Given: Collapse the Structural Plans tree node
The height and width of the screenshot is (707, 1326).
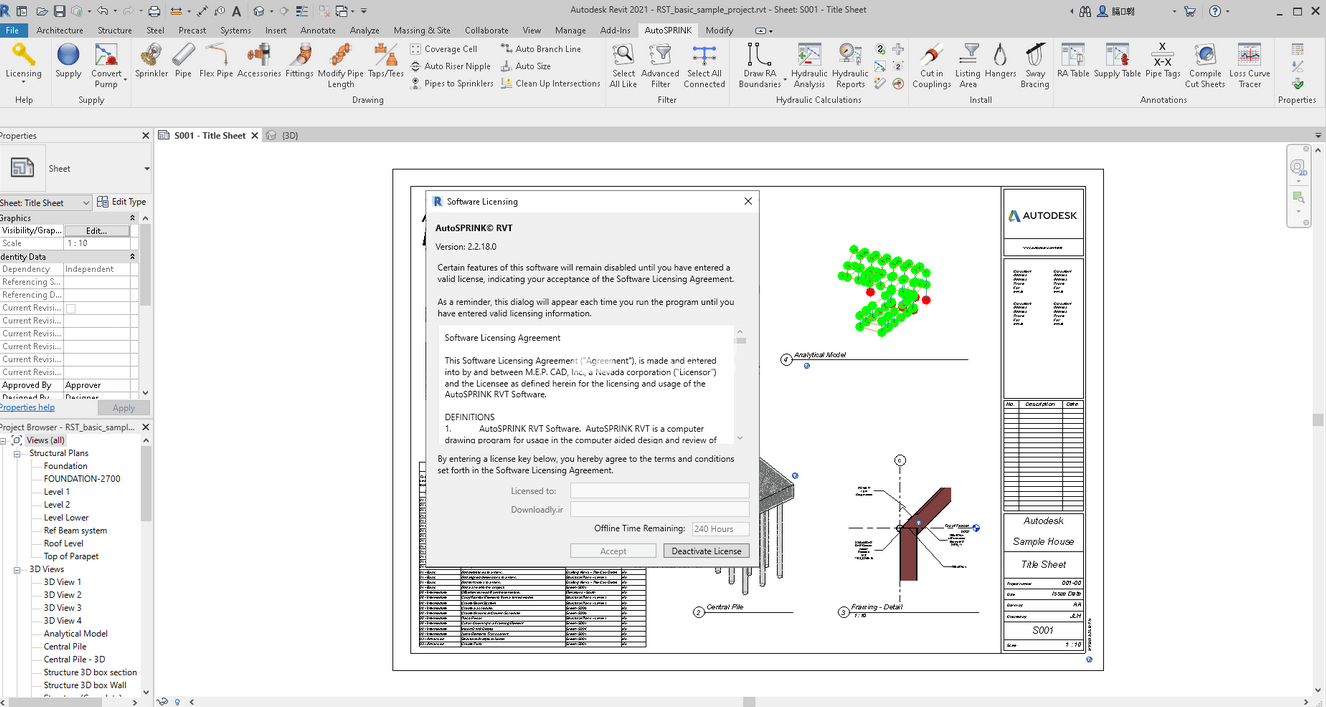Looking at the screenshot, I should pos(18,453).
